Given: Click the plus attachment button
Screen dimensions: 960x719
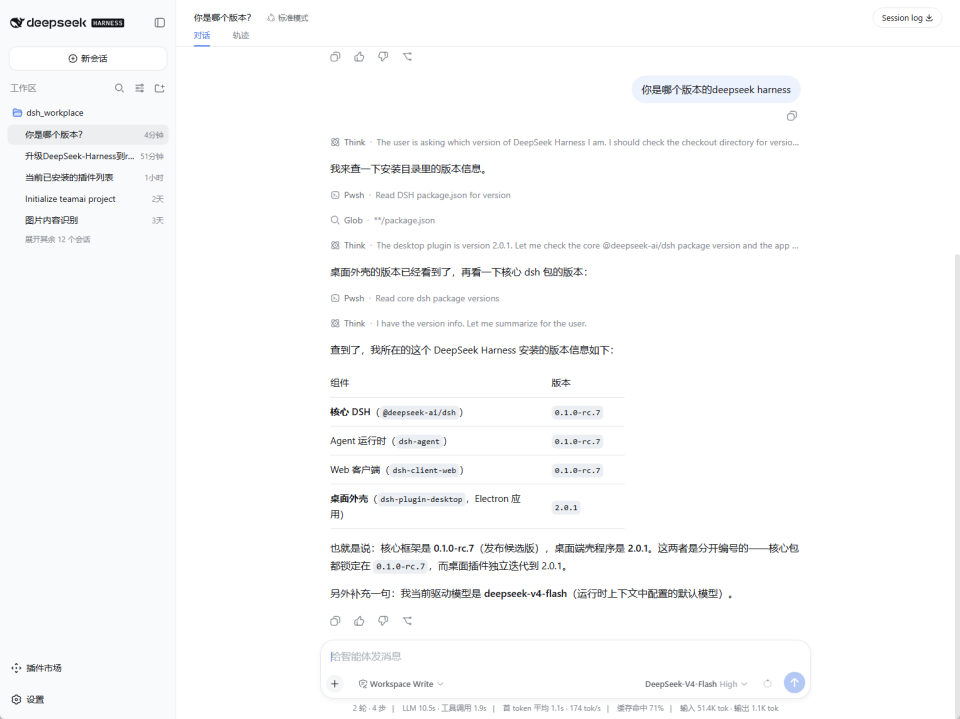Looking at the screenshot, I should tap(335, 683).
